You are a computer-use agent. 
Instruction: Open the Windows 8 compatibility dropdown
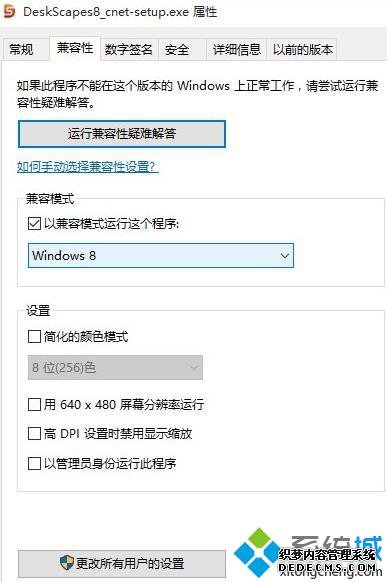pyautogui.click(x=161, y=255)
